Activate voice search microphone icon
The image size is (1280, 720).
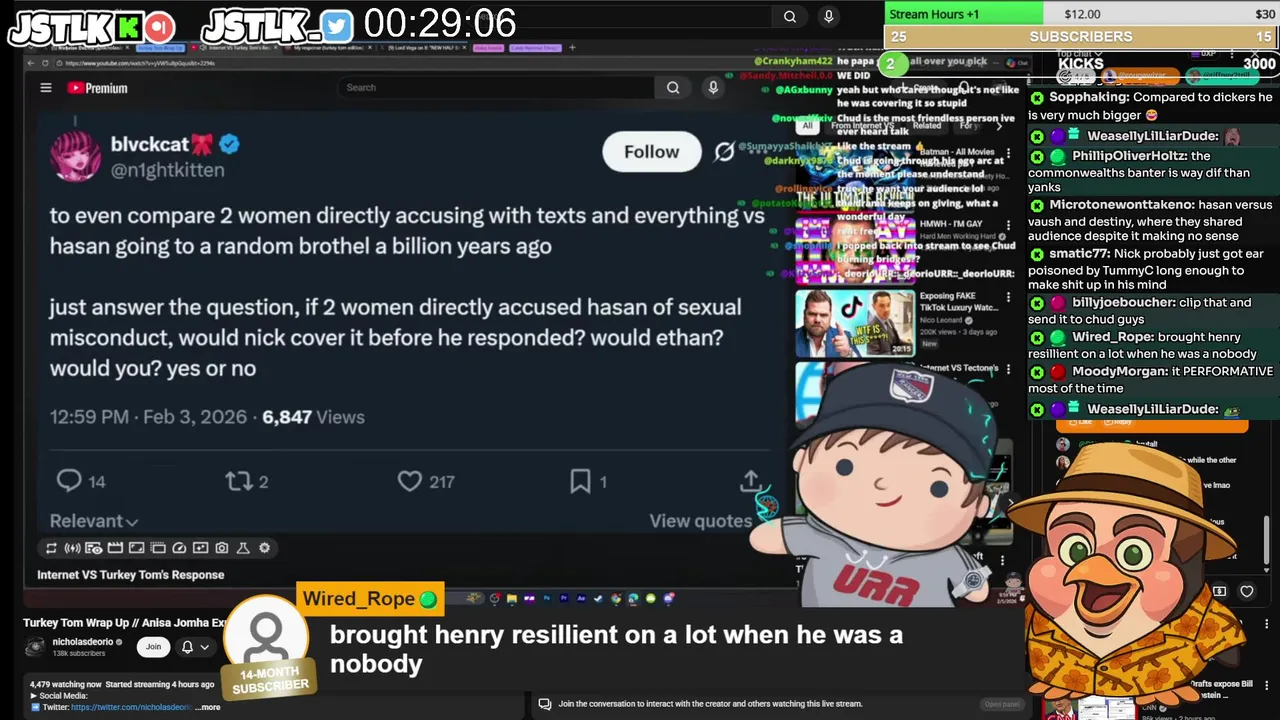pos(713,87)
